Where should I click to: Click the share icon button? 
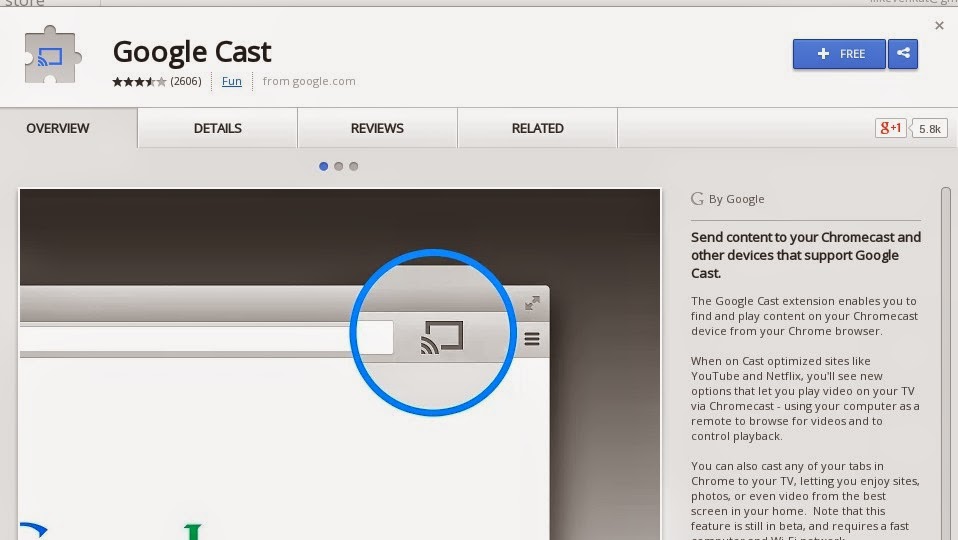click(903, 54)
